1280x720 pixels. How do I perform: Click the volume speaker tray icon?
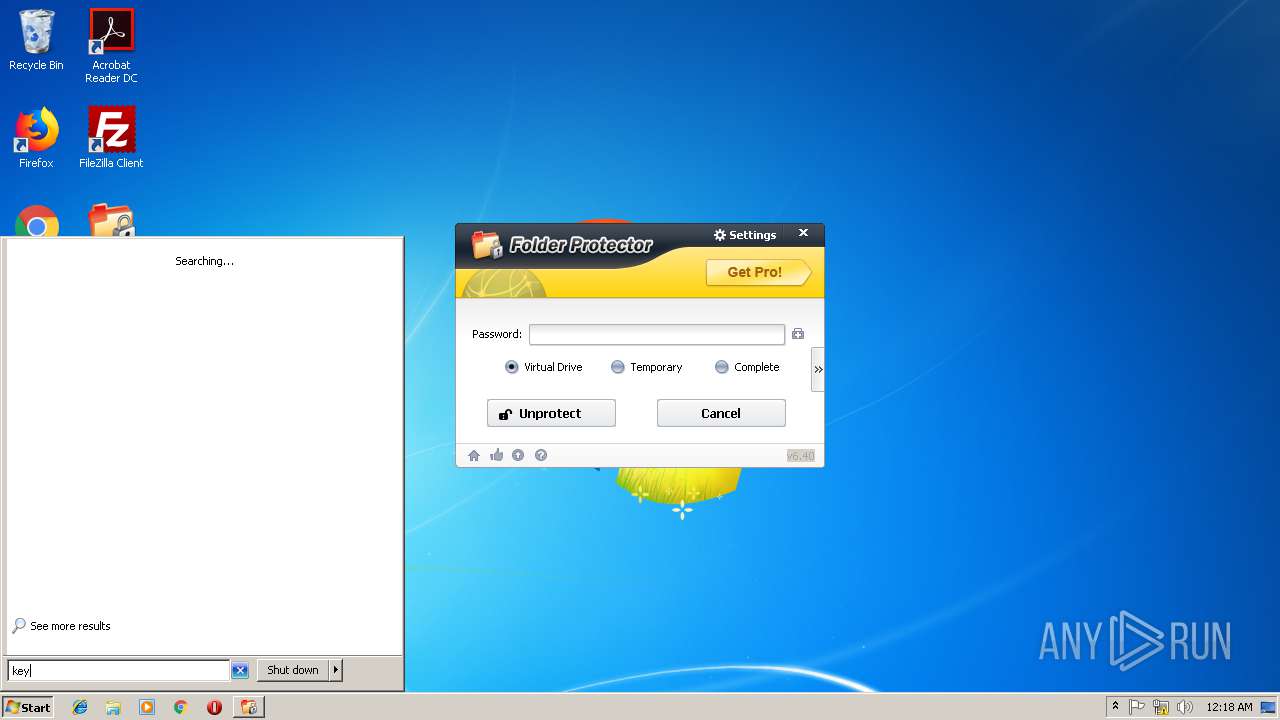(x=1185, y=707)
